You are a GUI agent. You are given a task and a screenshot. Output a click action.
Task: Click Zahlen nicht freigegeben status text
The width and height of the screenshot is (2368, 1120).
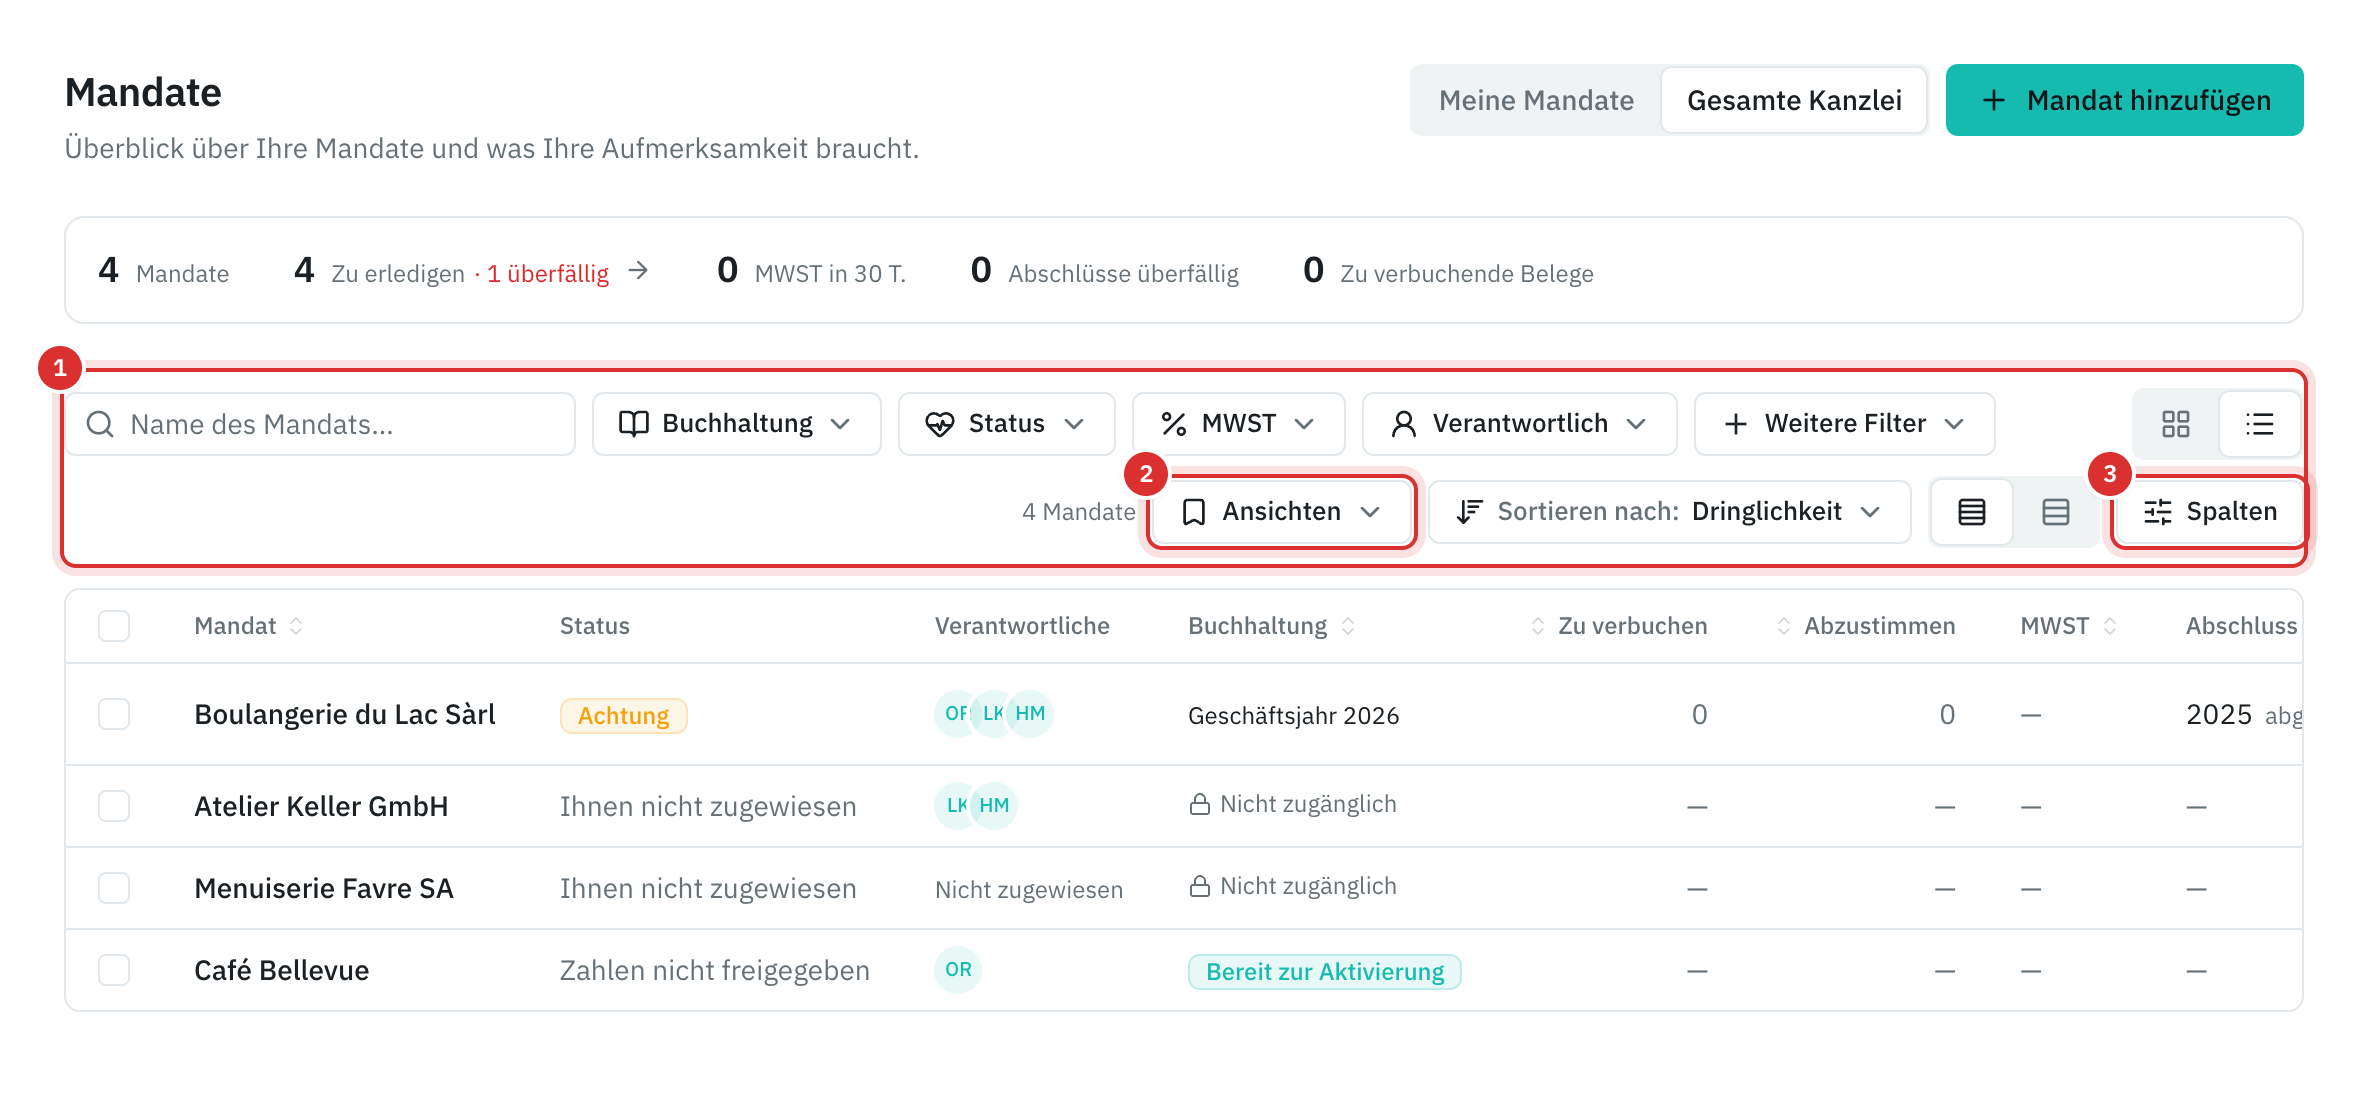pos(714,970)
